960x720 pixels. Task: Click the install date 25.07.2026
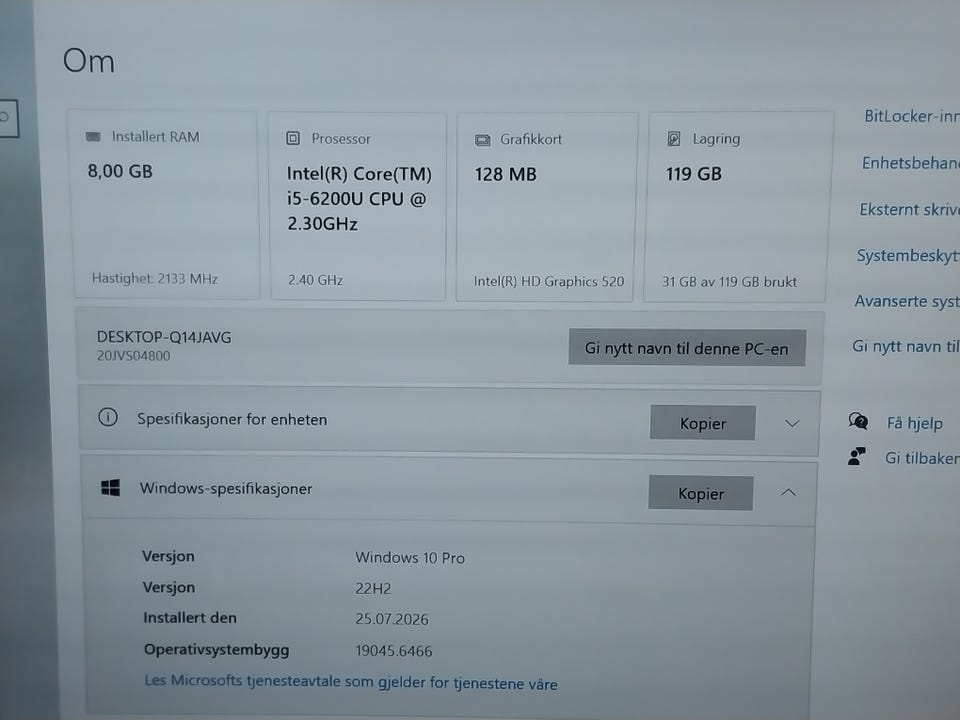(392, 620)
